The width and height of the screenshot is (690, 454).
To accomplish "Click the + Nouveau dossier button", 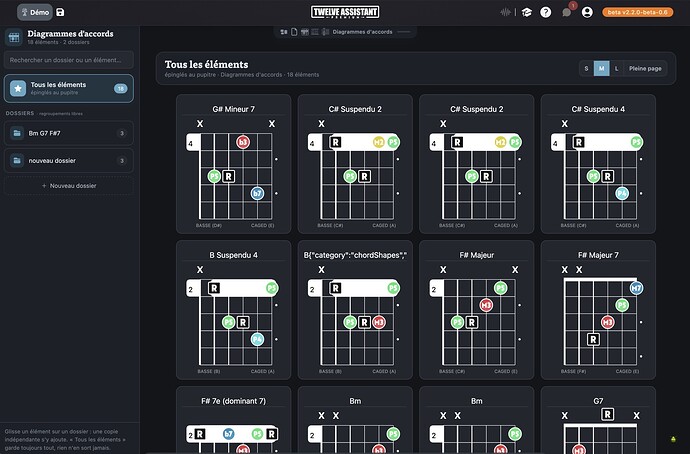I will pyautogui.click(x=69, y=186).
